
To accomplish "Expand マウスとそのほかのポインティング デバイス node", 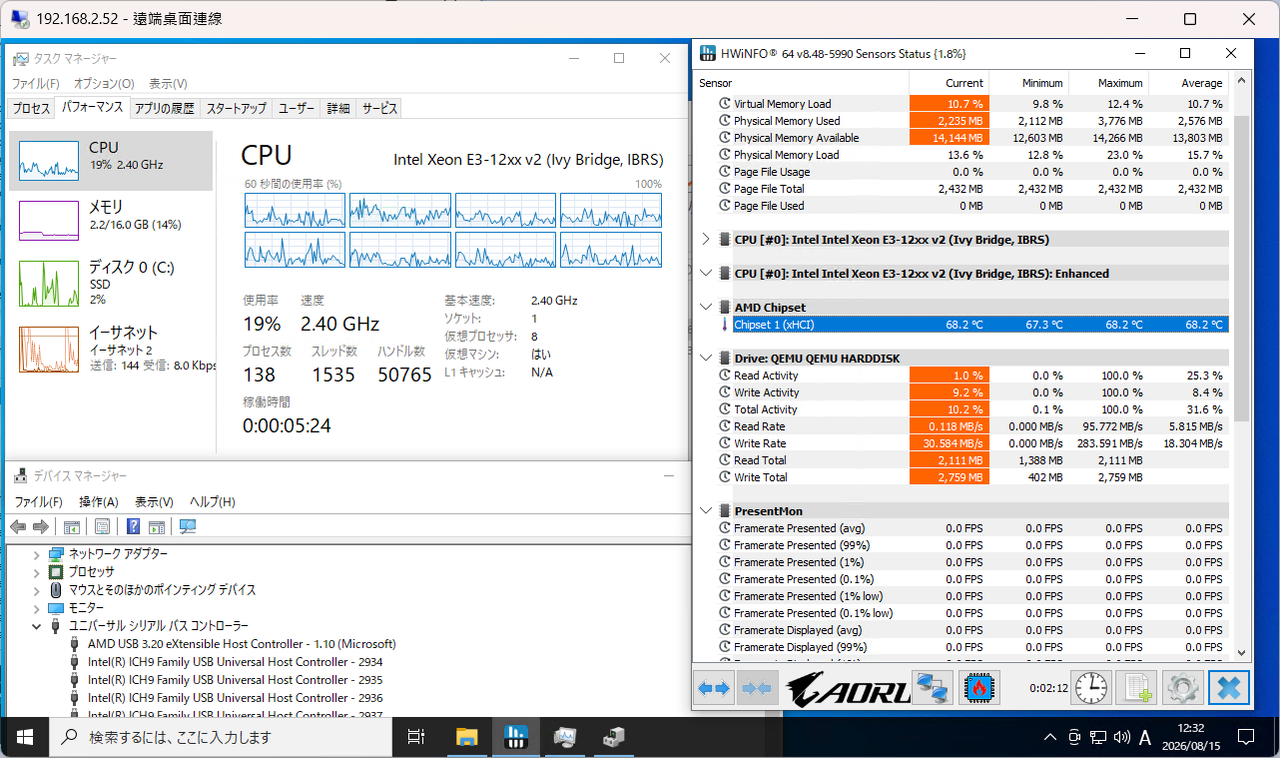I will point(37,590).
